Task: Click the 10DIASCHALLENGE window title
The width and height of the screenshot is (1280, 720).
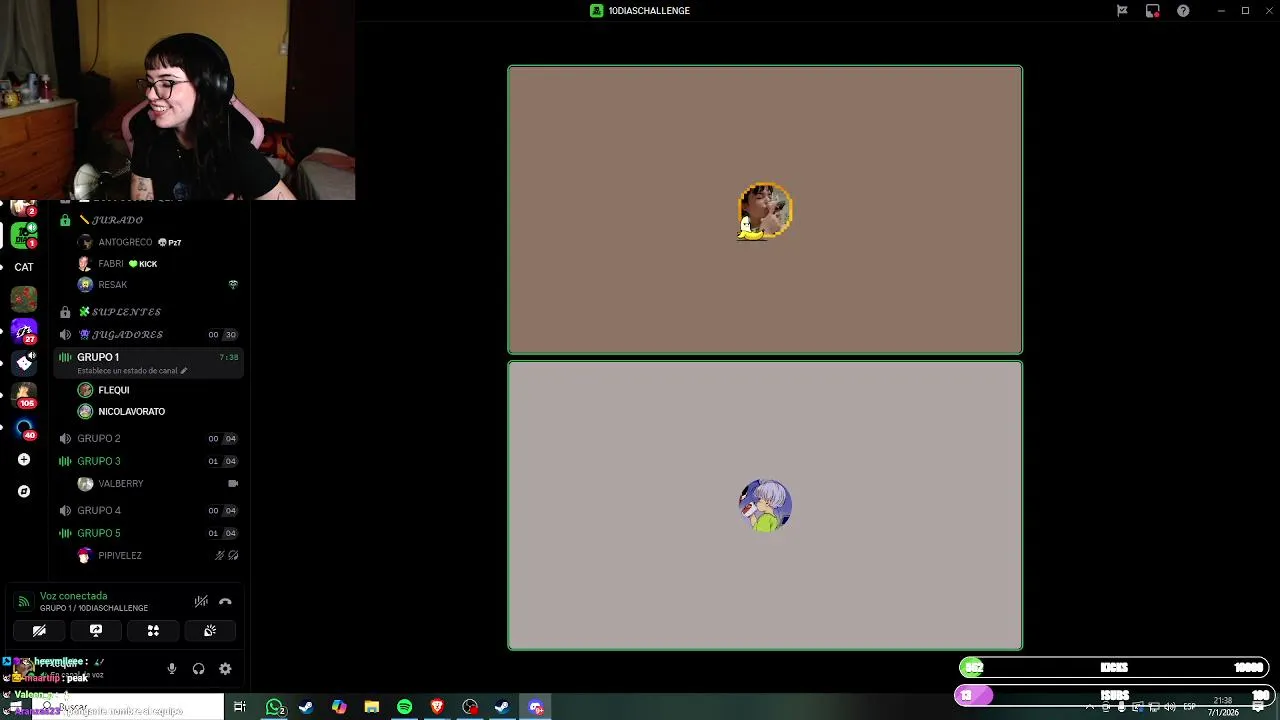Action: pyautogui.click(x=649, y=11)
